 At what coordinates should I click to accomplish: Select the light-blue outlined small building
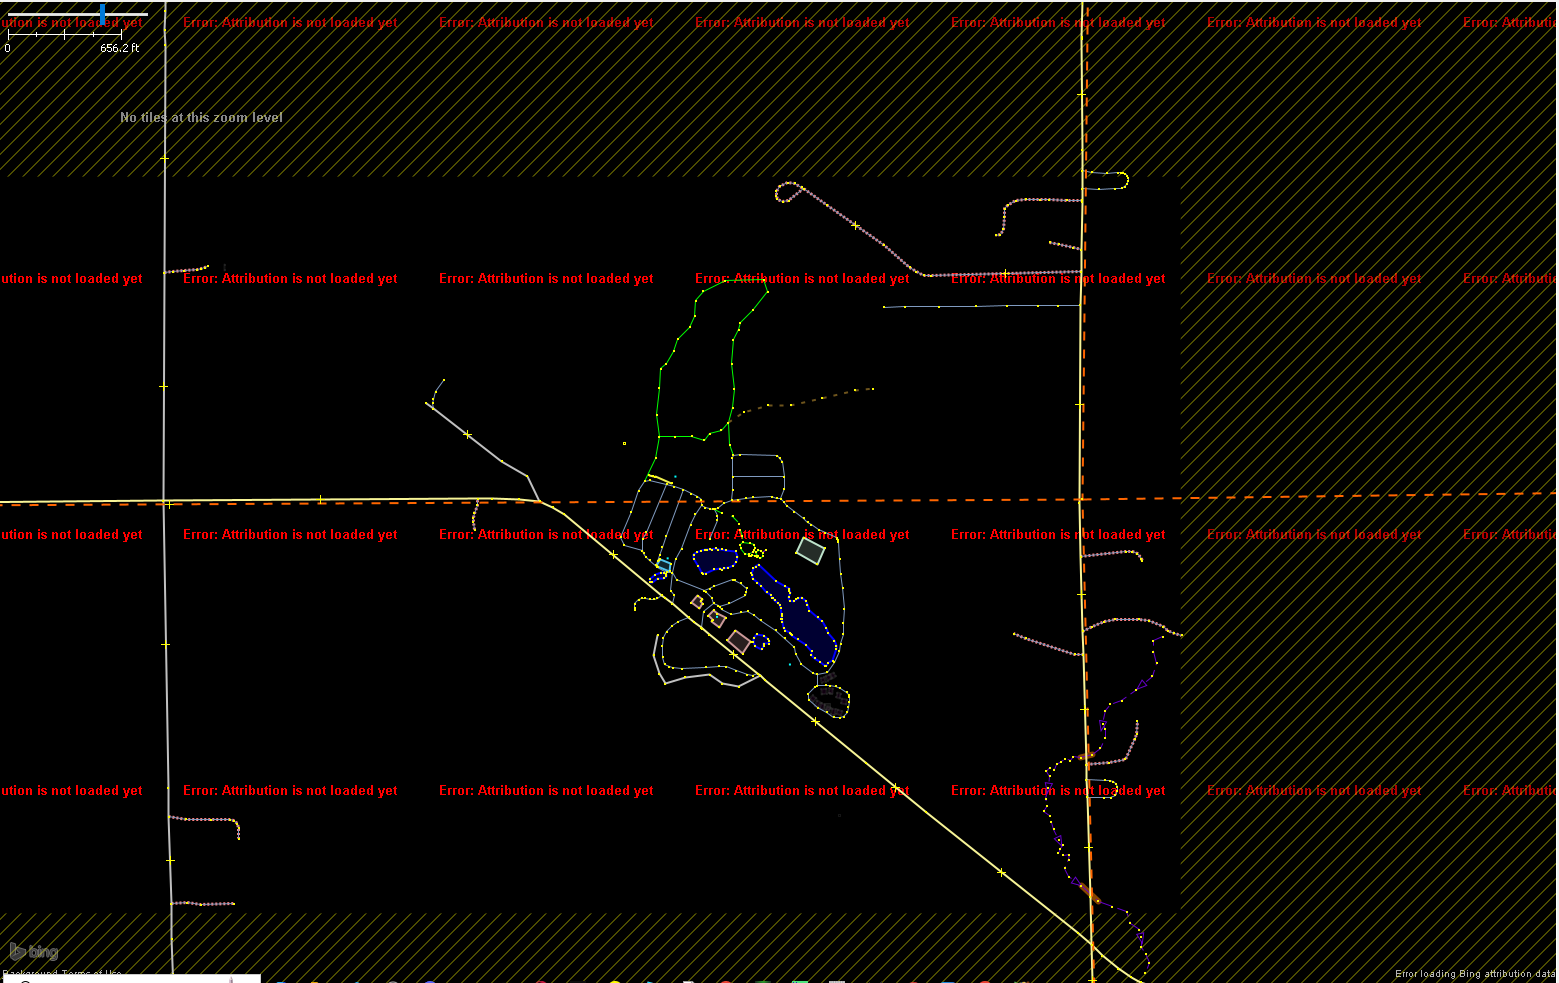tap(664, 566)
